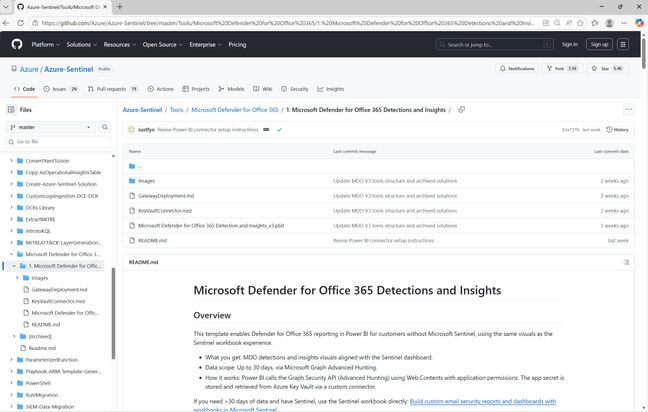View commit check status checkmark
The width and height of the screenshot is (648, 412).
[279, 130]
